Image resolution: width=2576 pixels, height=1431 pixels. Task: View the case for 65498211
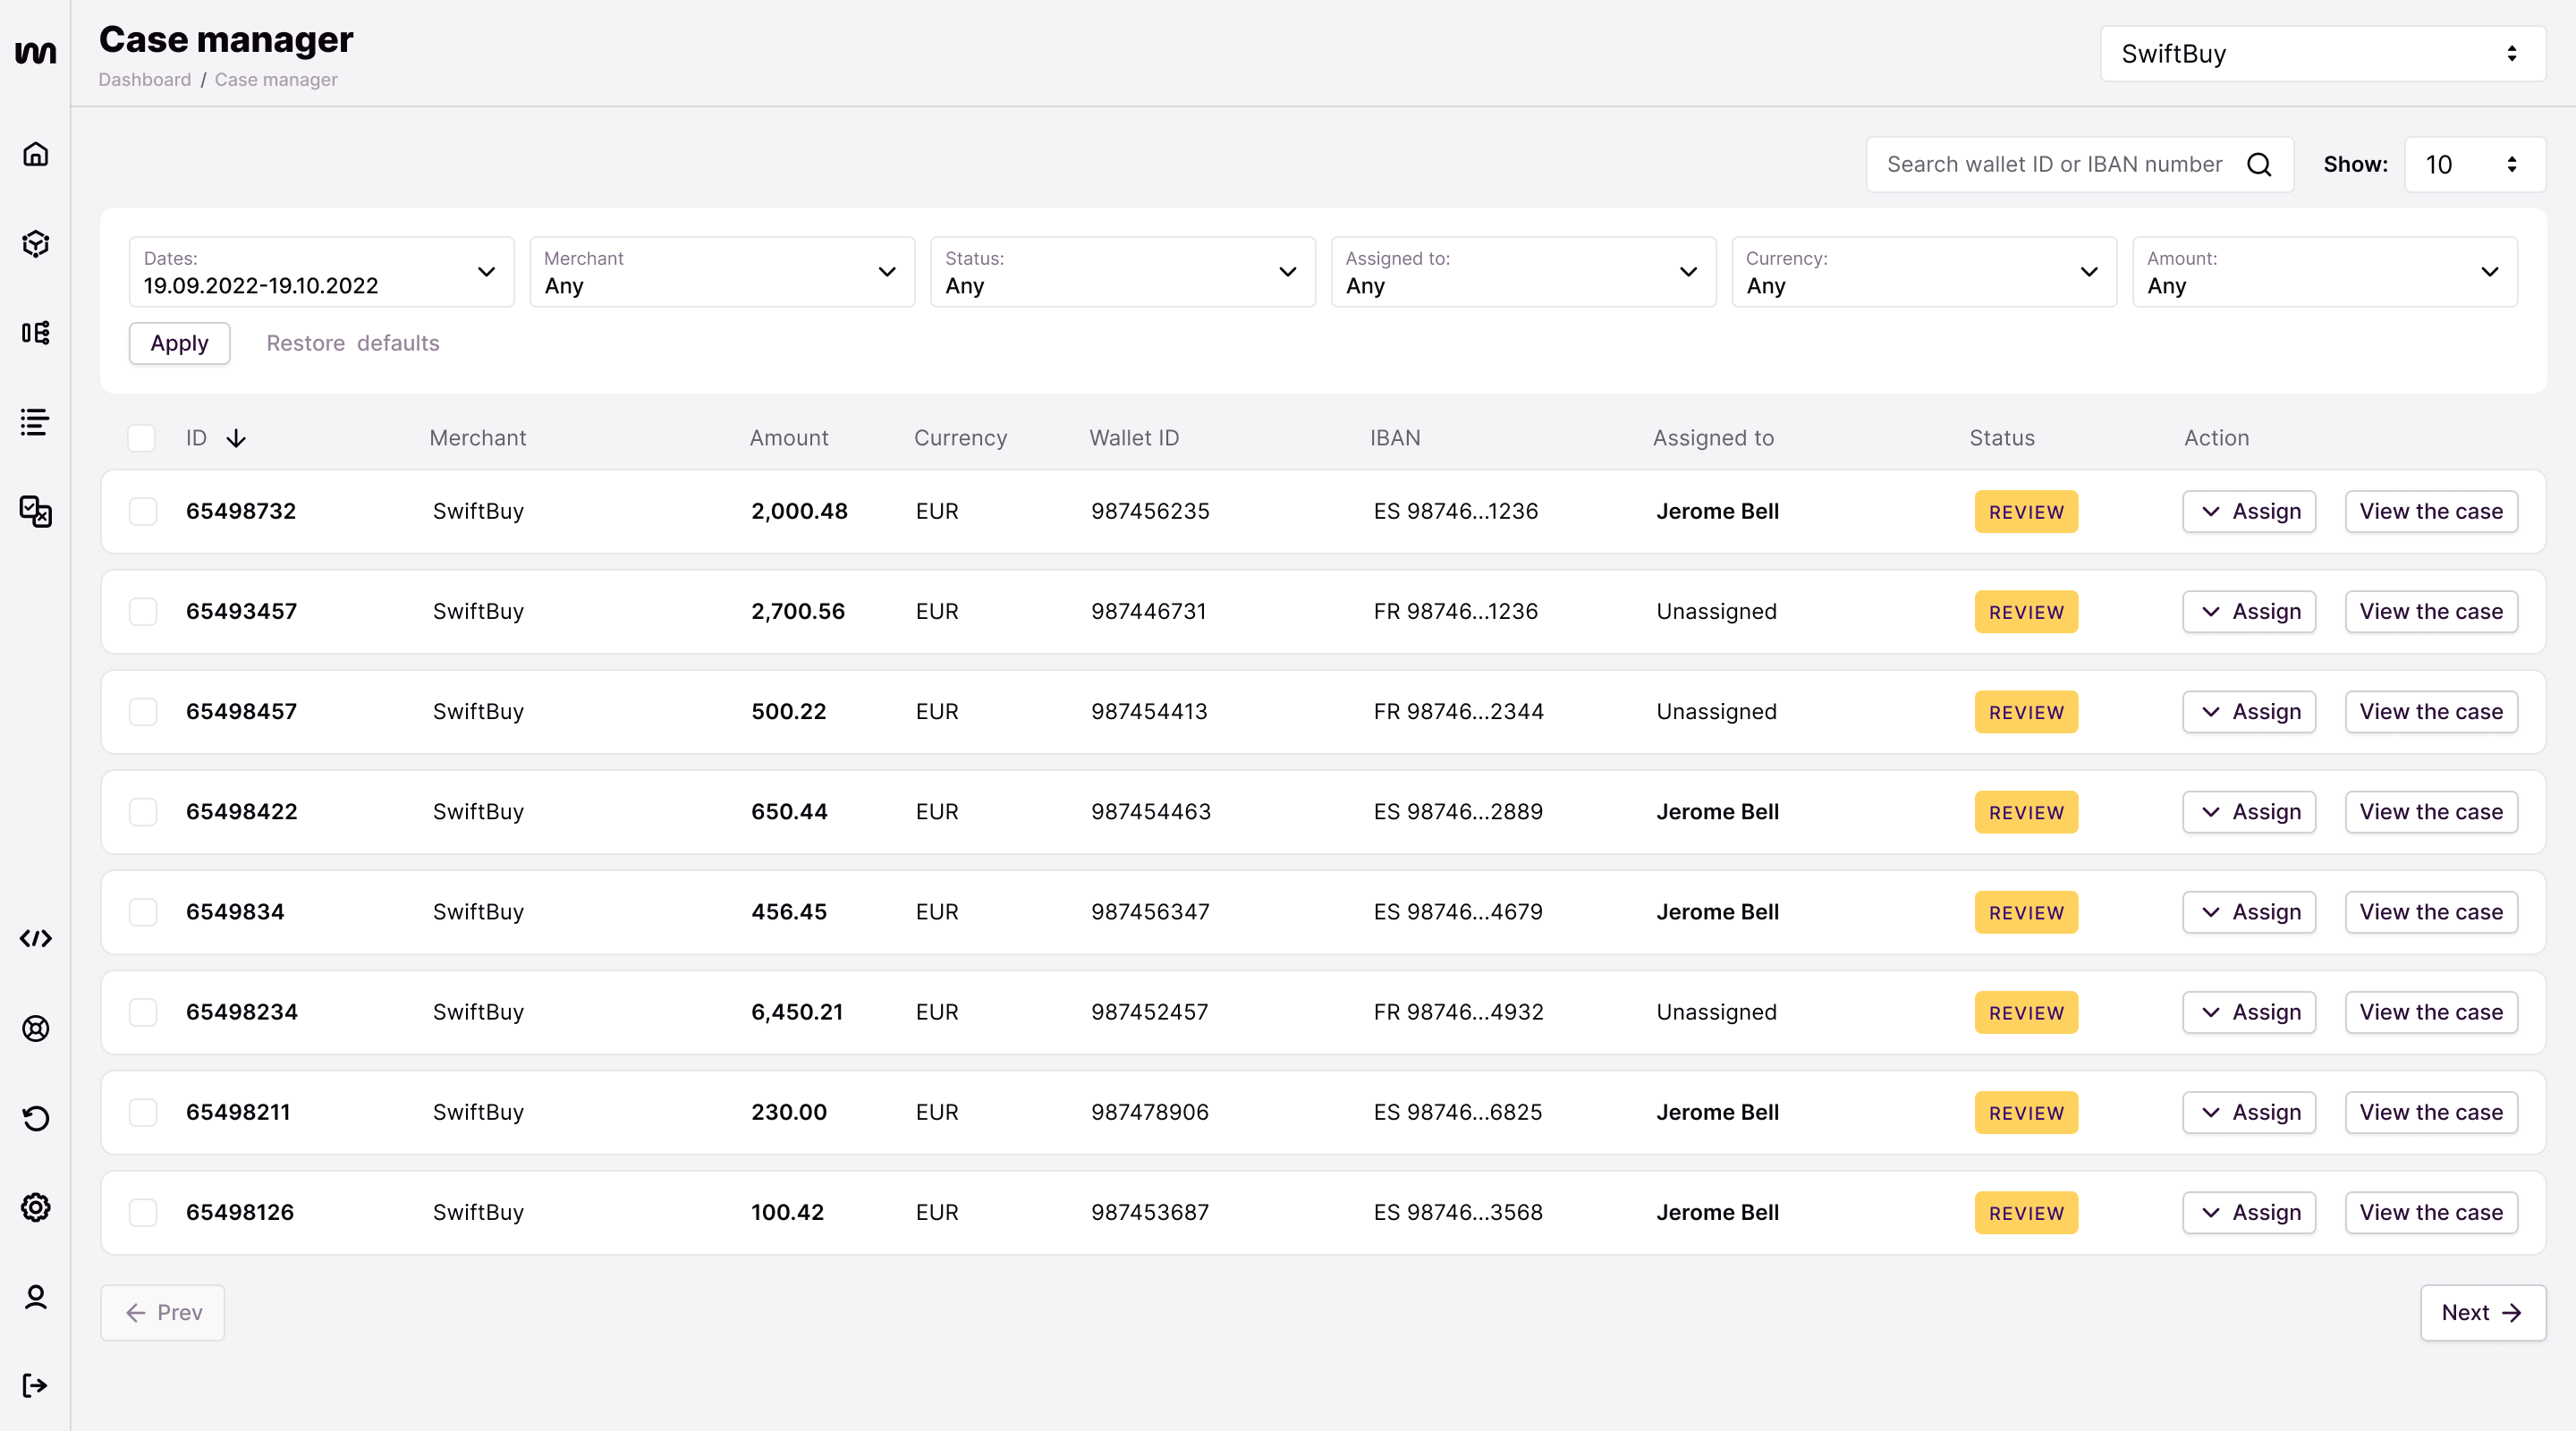point(2430,1112)
